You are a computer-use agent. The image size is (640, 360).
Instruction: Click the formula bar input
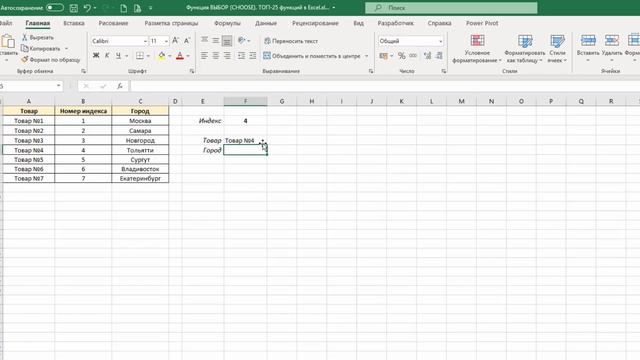click(384, 86)
